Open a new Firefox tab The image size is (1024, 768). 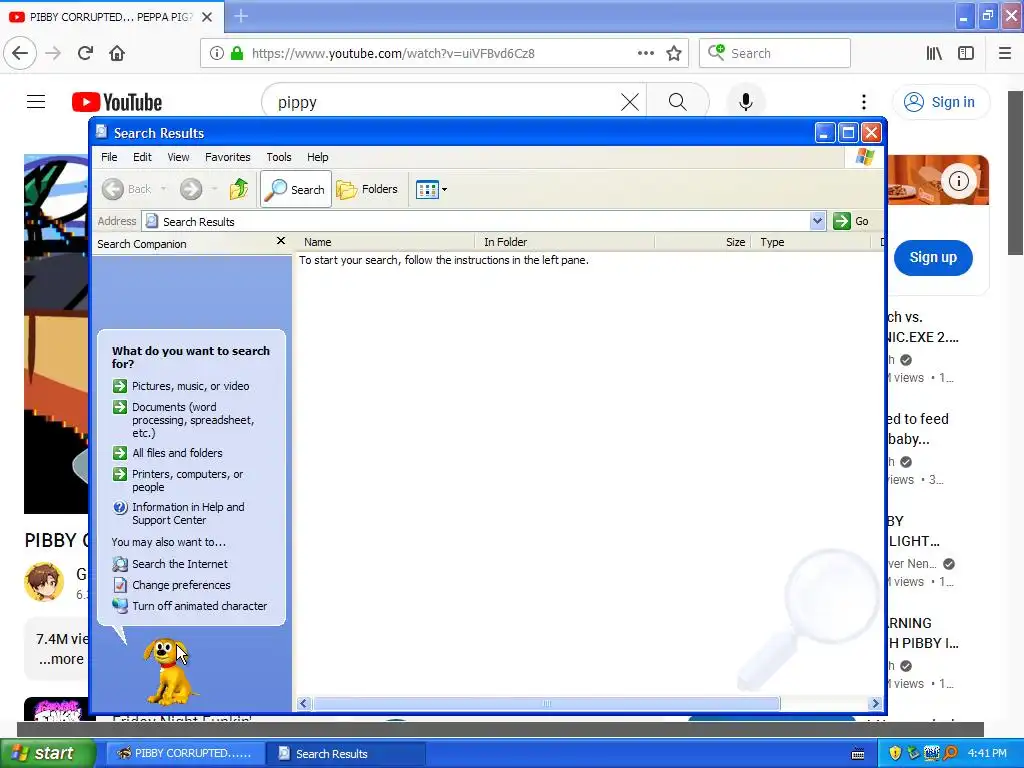click(x=241, y=16)
